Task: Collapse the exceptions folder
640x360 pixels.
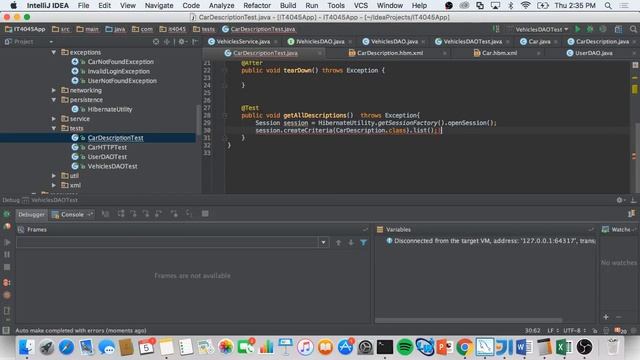Action: 53,52
